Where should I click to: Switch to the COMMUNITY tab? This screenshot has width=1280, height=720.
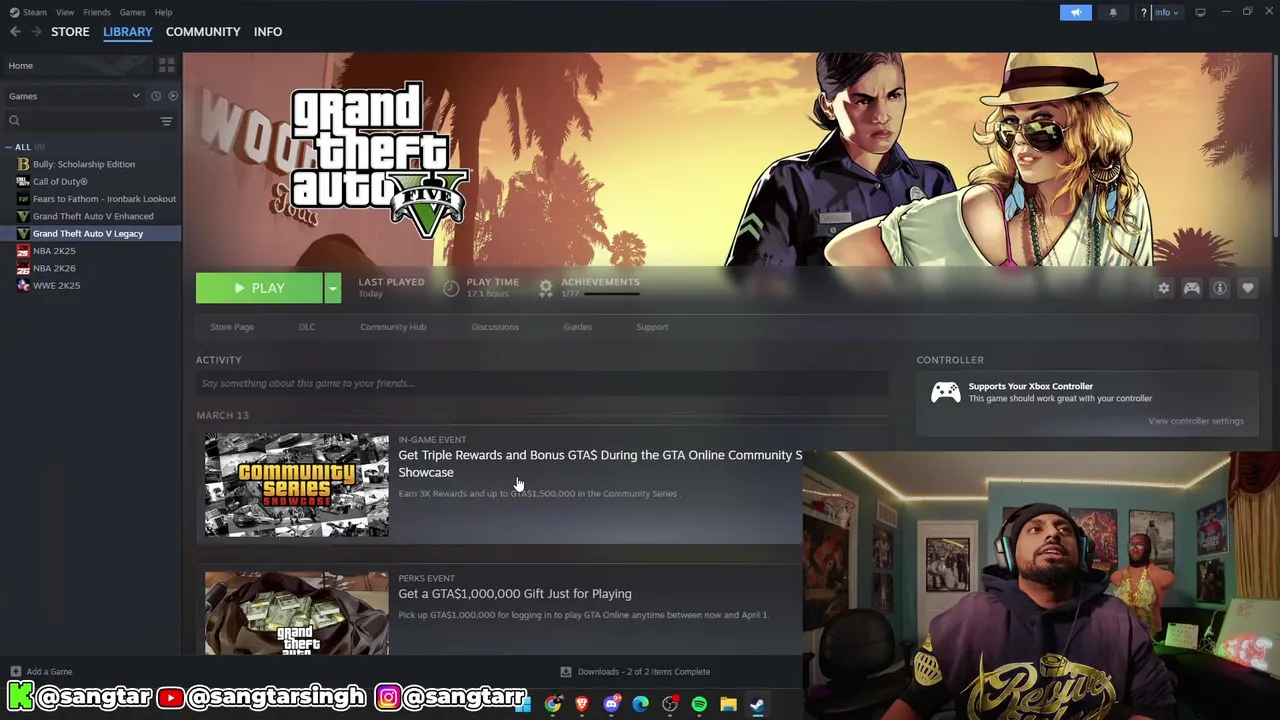(x=203, y=32)
